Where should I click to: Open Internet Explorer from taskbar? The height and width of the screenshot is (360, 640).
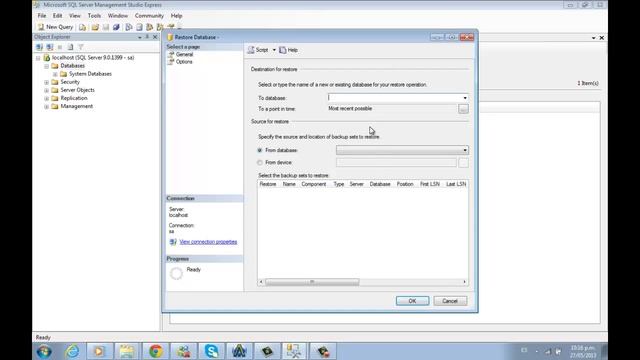(72, 351)
